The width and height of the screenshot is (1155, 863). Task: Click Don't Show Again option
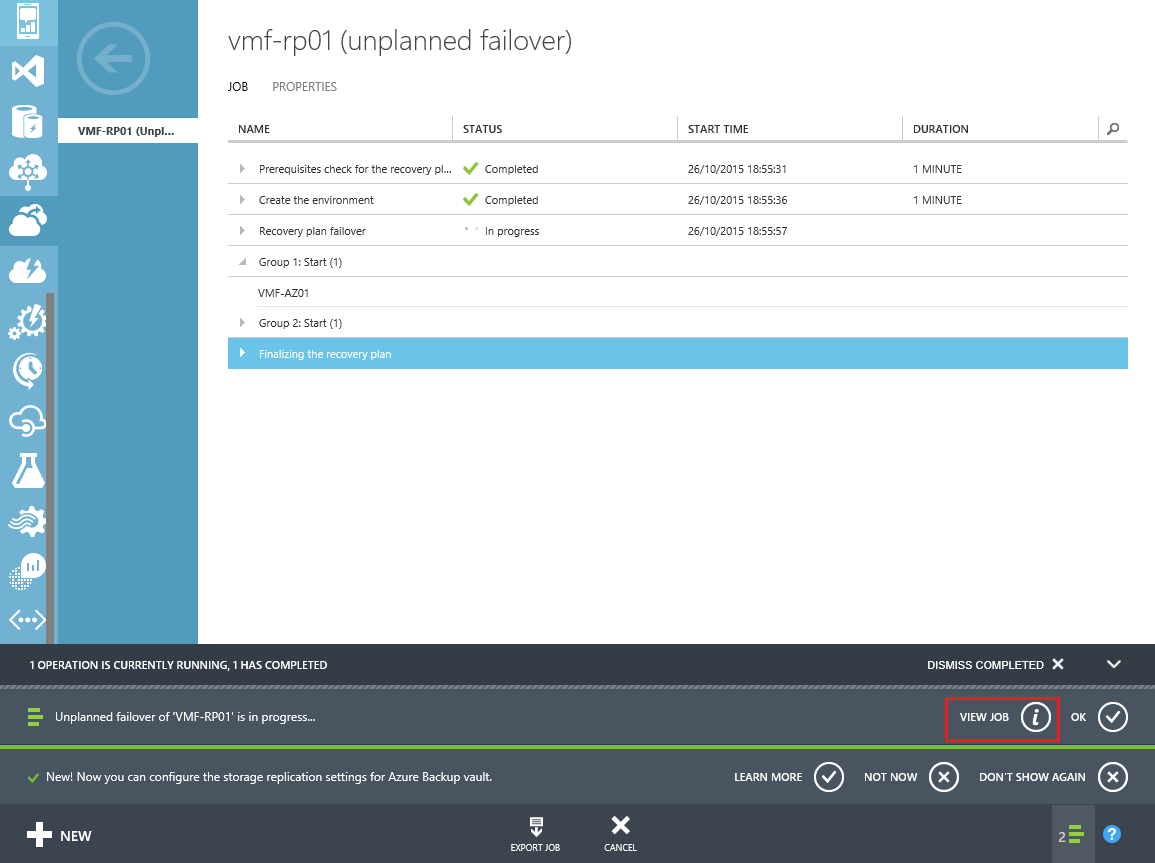click(x=1052, y=777)
